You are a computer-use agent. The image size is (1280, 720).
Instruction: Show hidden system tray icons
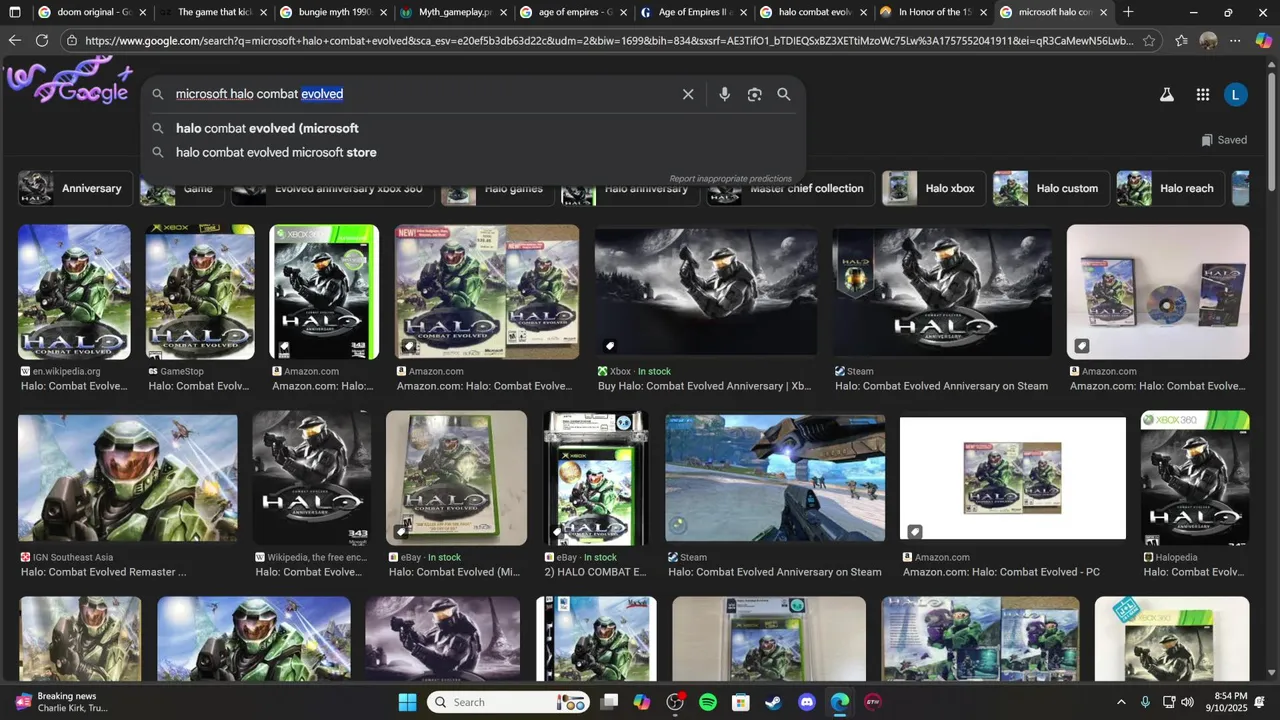[x=1121, y=702]
